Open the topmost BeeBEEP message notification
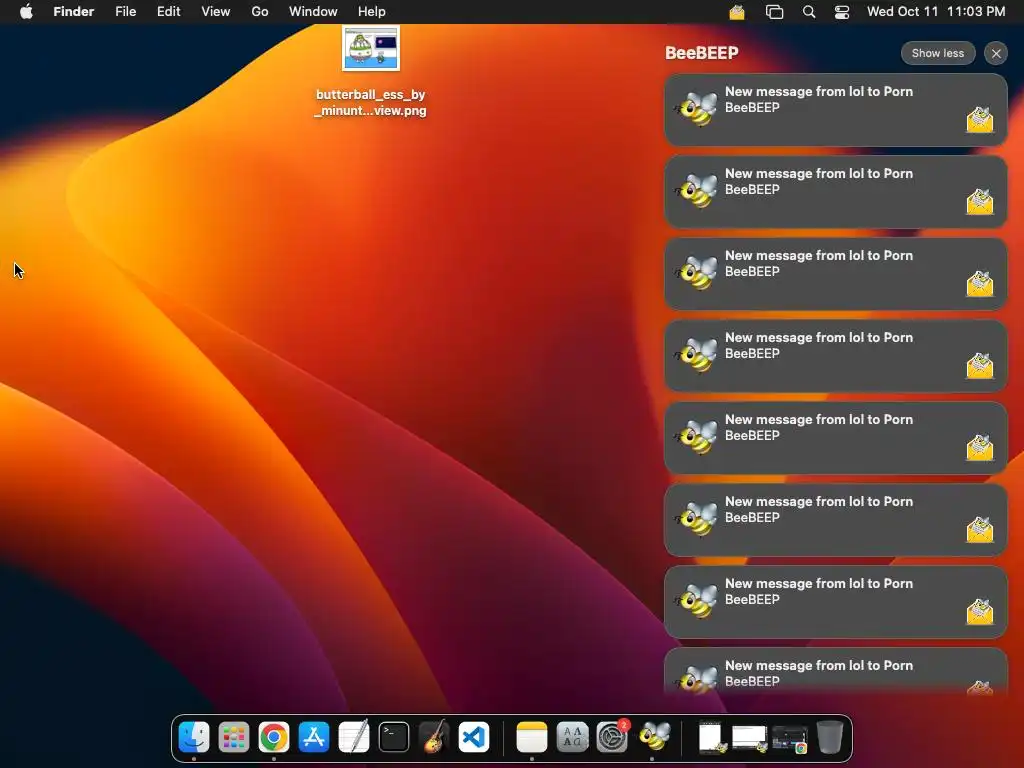The height and width of the screenshot is (768, 1024). (x=835, y=109)
